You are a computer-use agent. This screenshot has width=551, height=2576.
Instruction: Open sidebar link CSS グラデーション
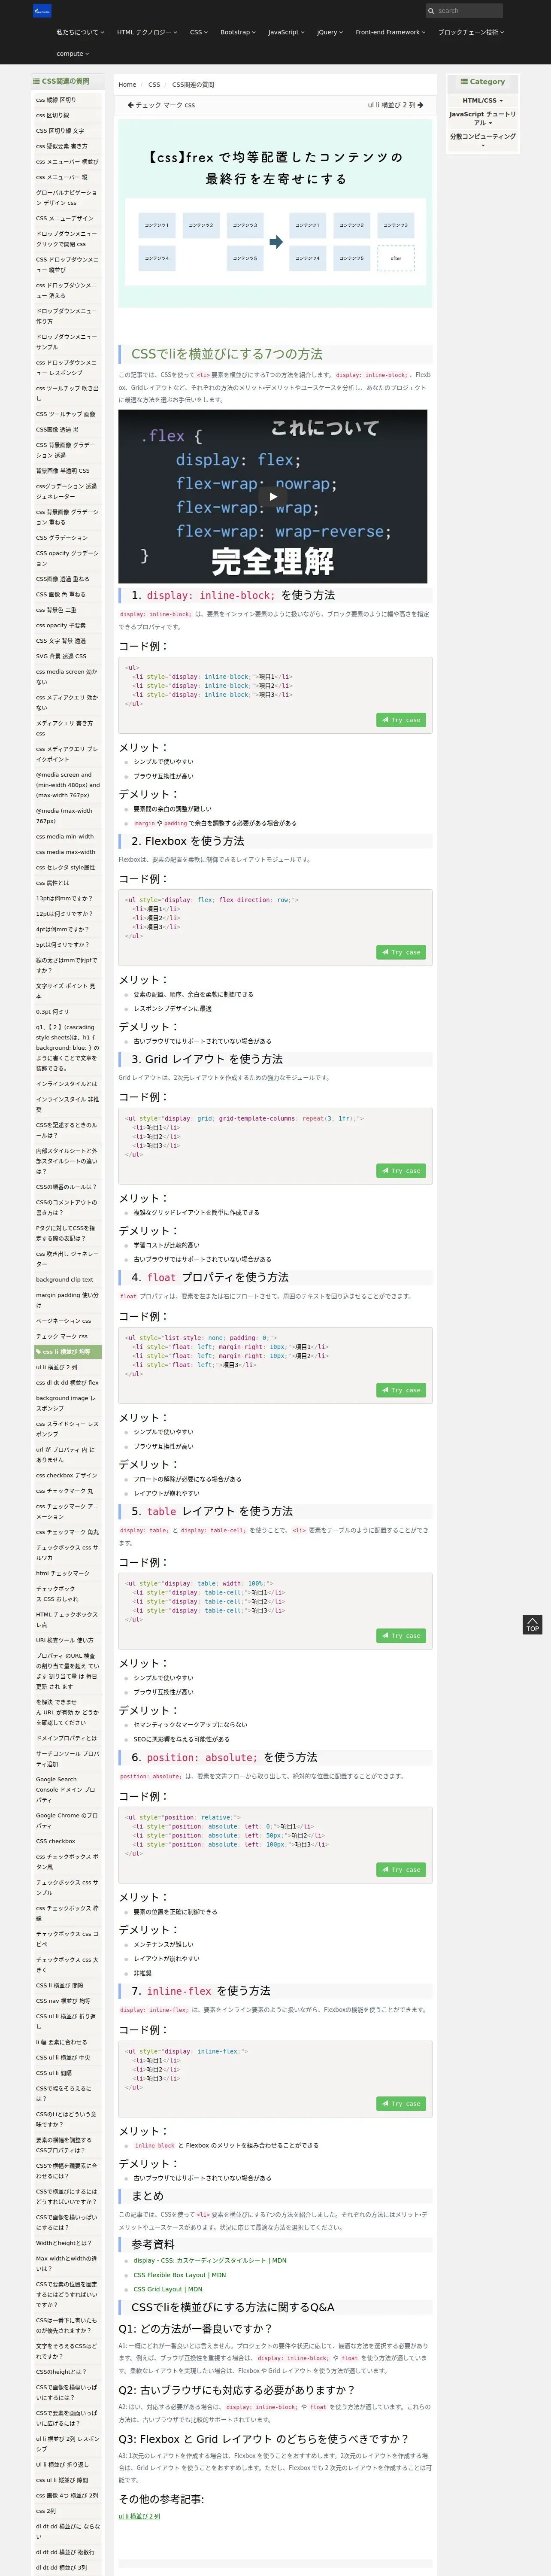(x=62, y=538)
